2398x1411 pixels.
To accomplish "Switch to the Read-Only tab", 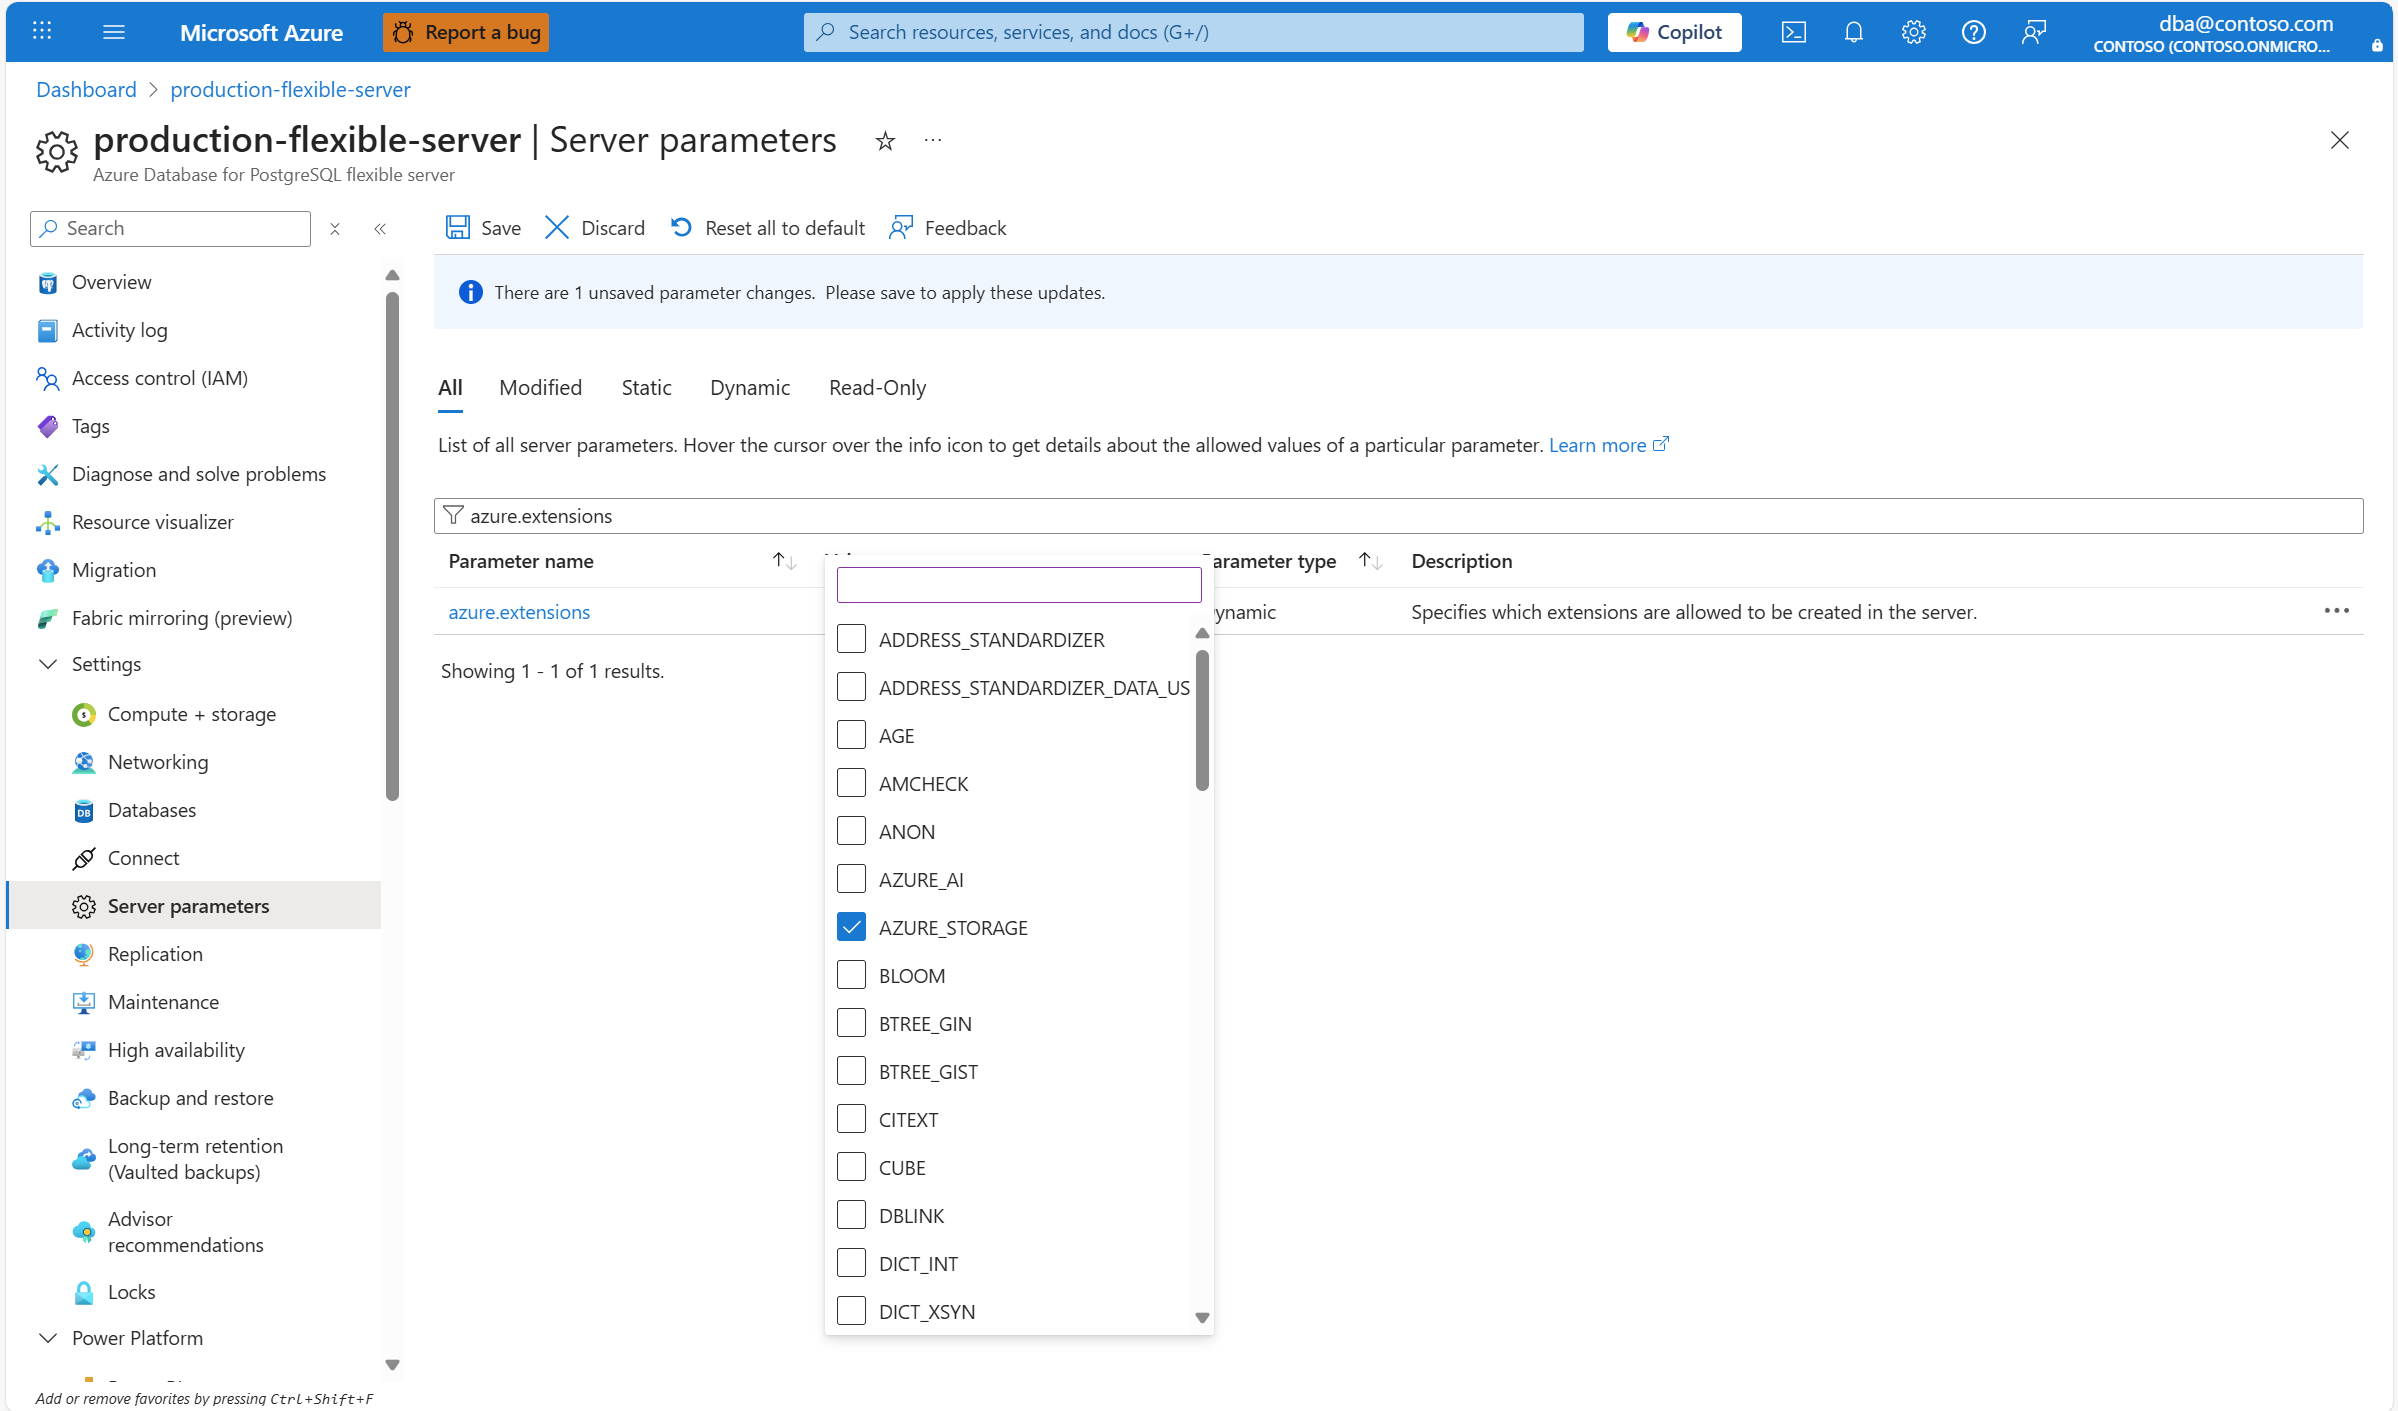I will (877, 388).
